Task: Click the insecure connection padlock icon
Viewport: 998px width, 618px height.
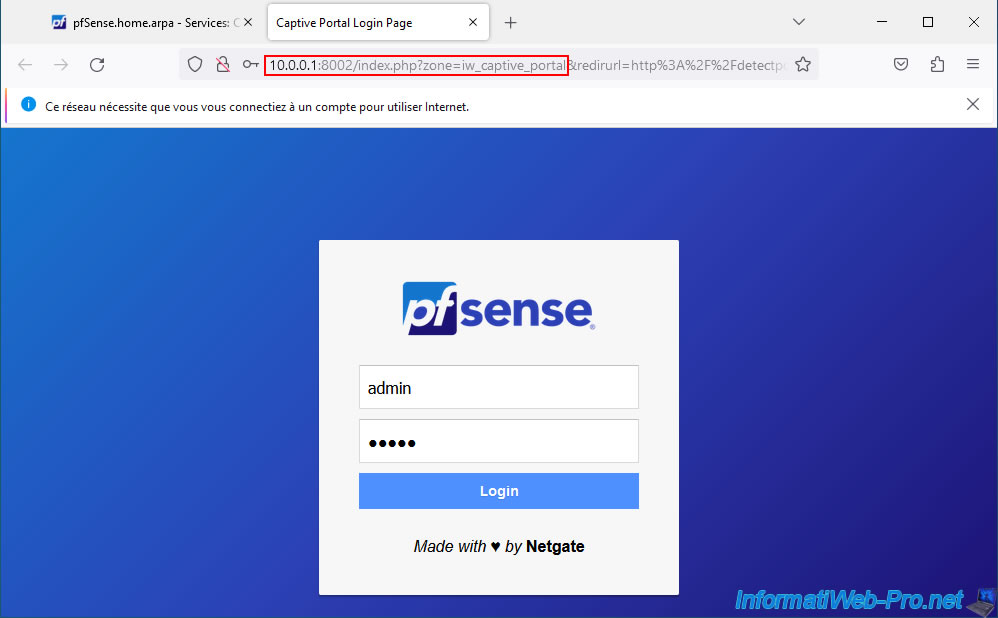Action: coord(223,64)
